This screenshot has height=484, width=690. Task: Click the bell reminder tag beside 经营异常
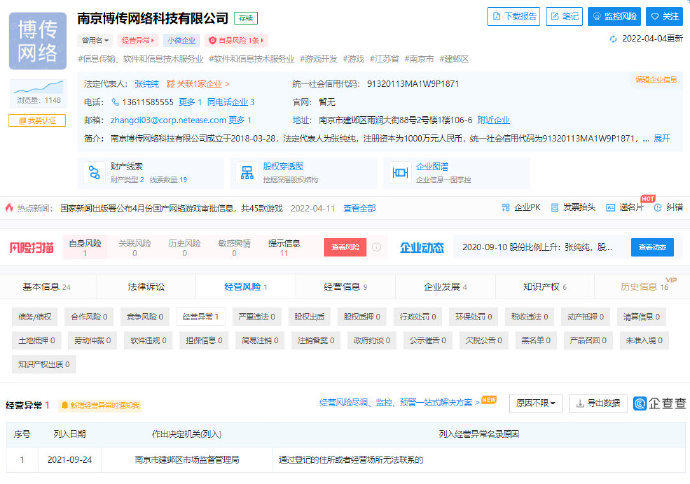[100, 405]
